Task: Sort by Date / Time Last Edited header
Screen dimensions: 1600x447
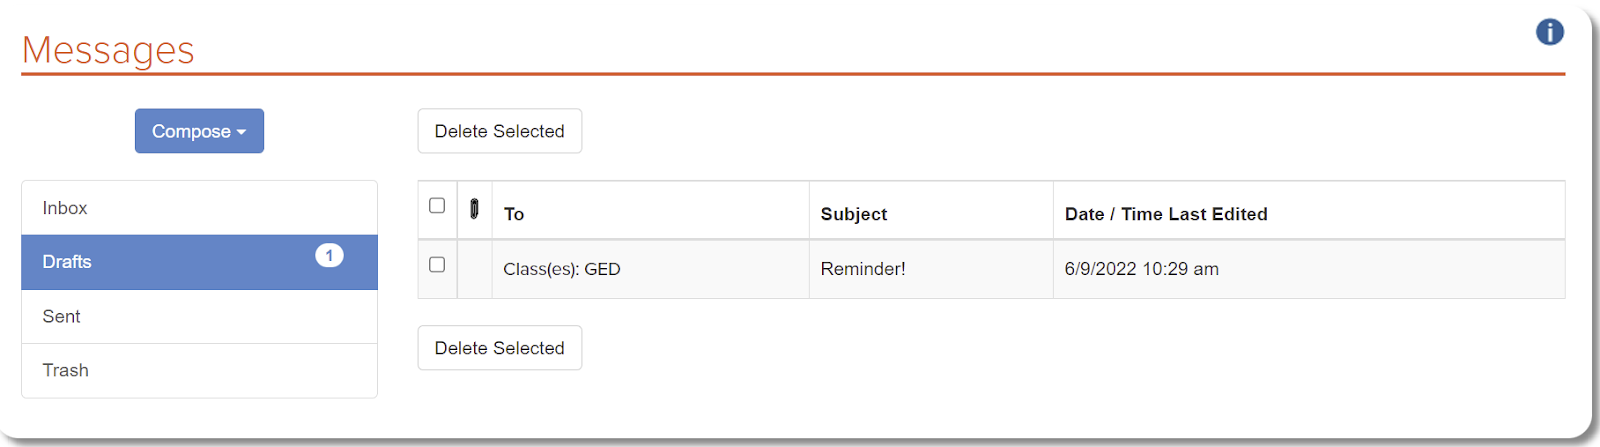Action: click(x=1166, y=214)
